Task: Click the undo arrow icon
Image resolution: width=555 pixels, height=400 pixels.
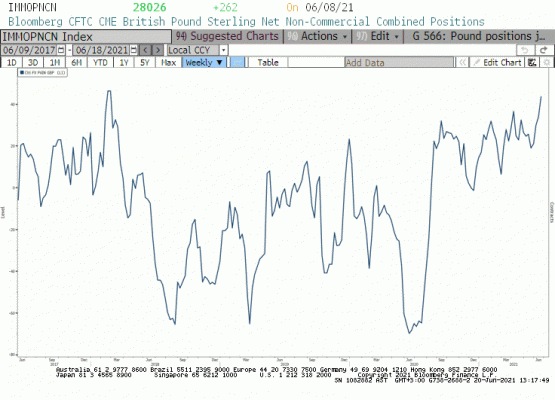Action: click(525, 50)
